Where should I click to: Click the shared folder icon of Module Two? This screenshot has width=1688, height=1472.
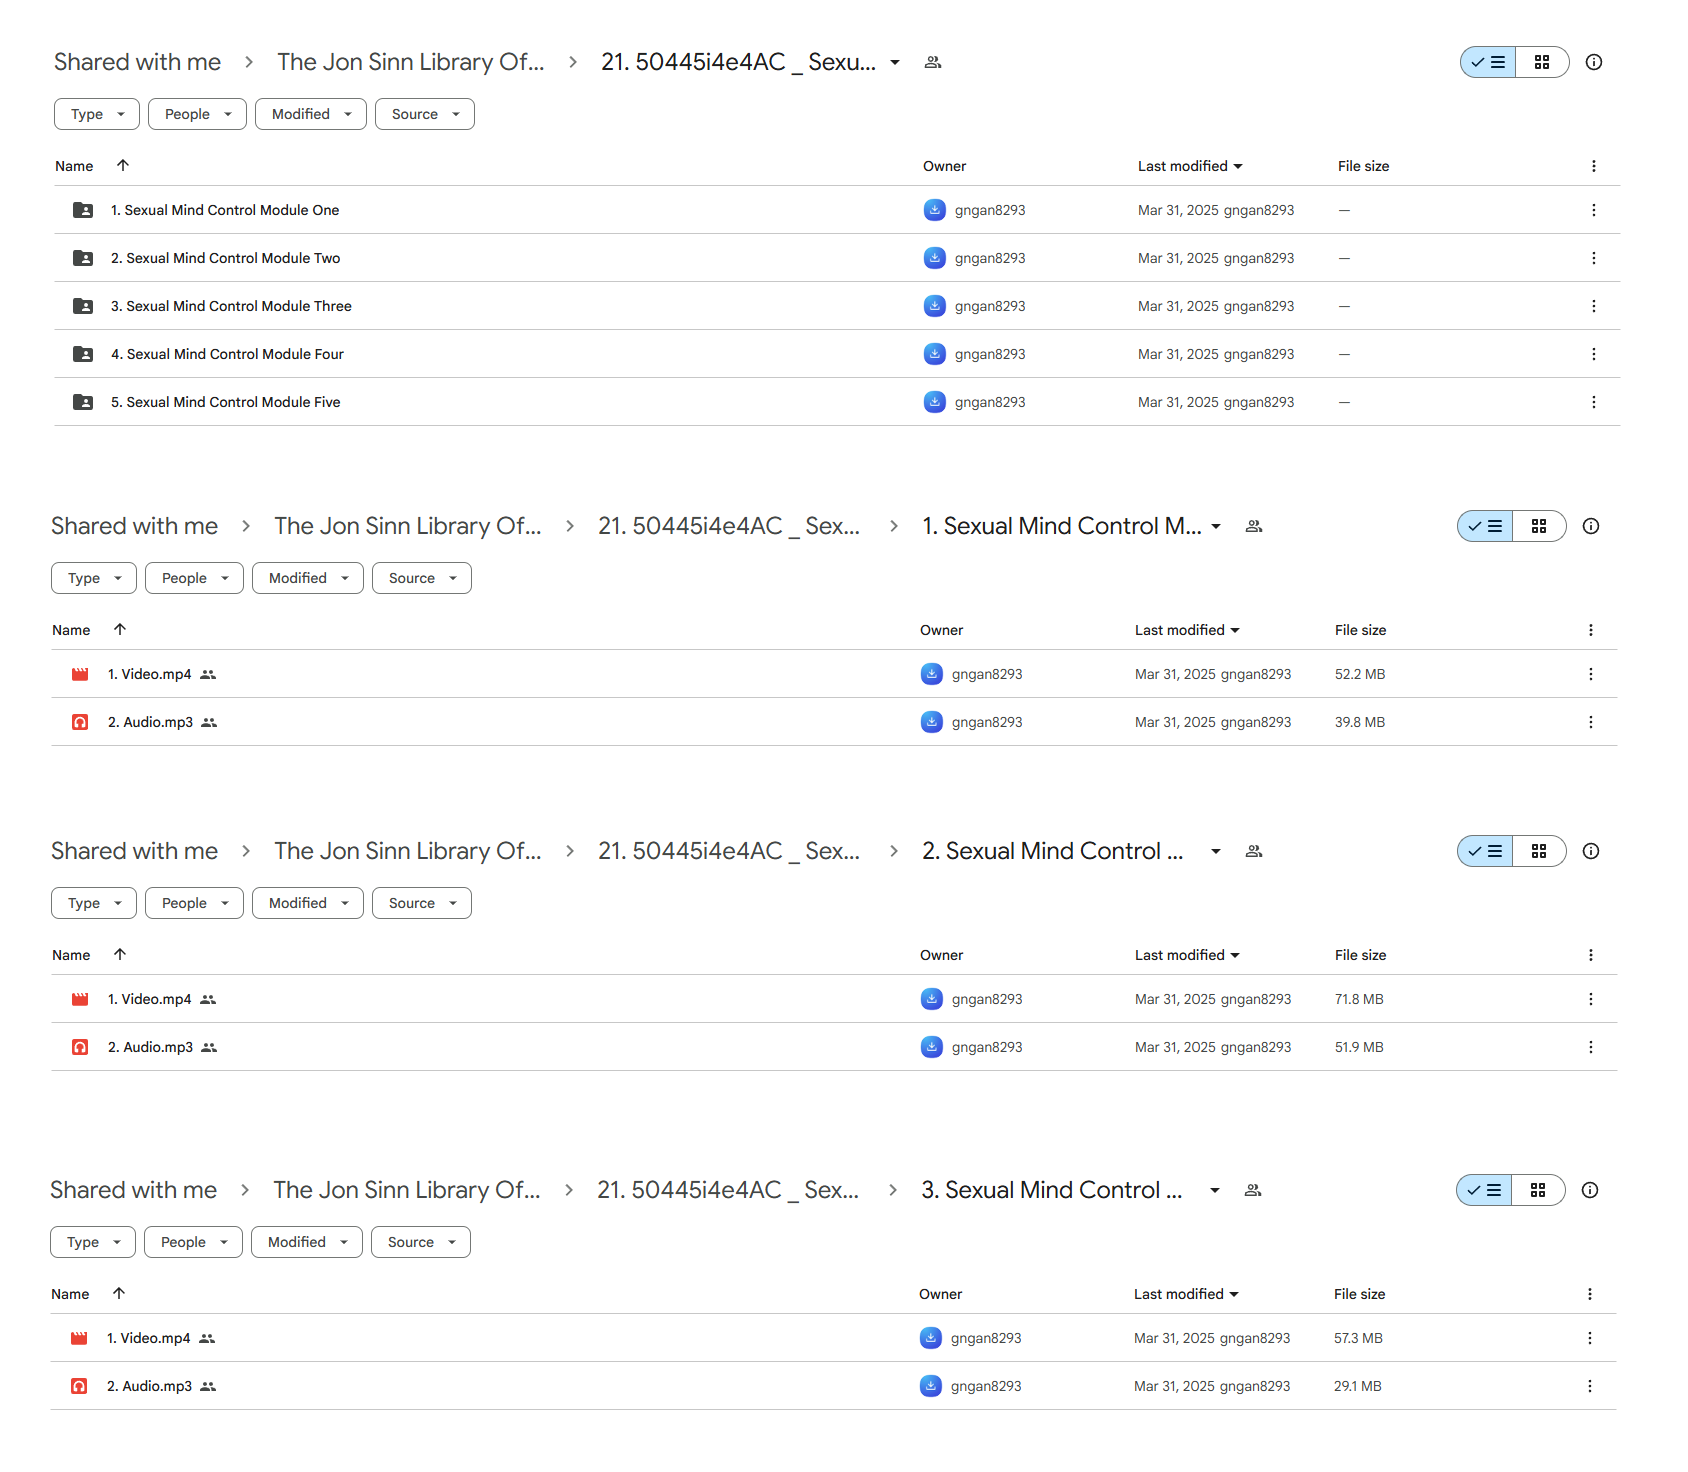[x=83, y=258]
